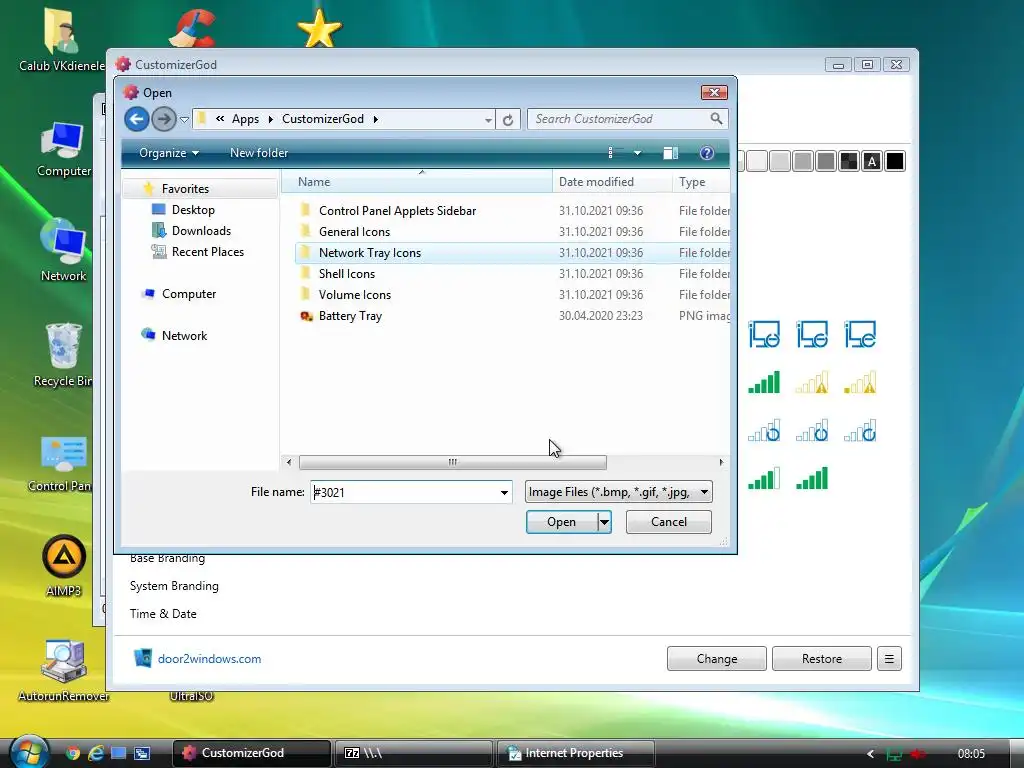Select Desktop under Favorites
1024x768 pixels.
tap(193, 210)
